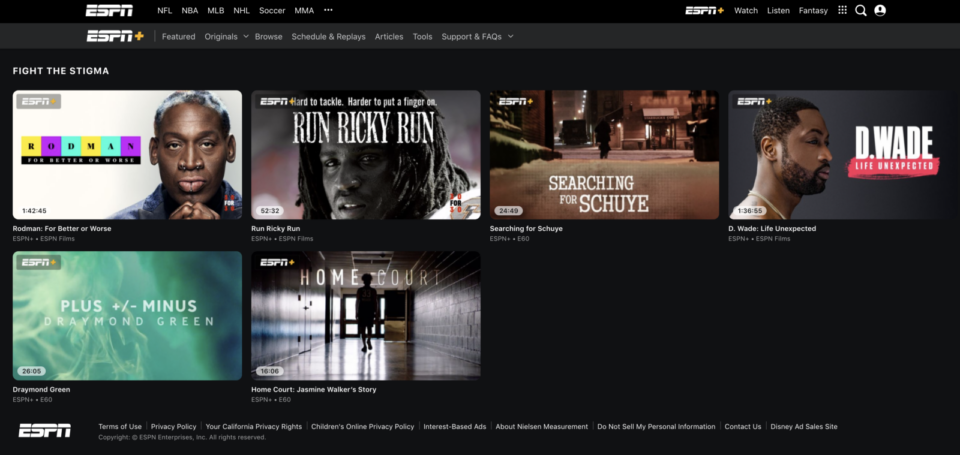Click the ESPN logo in footer

pos(45,431)
